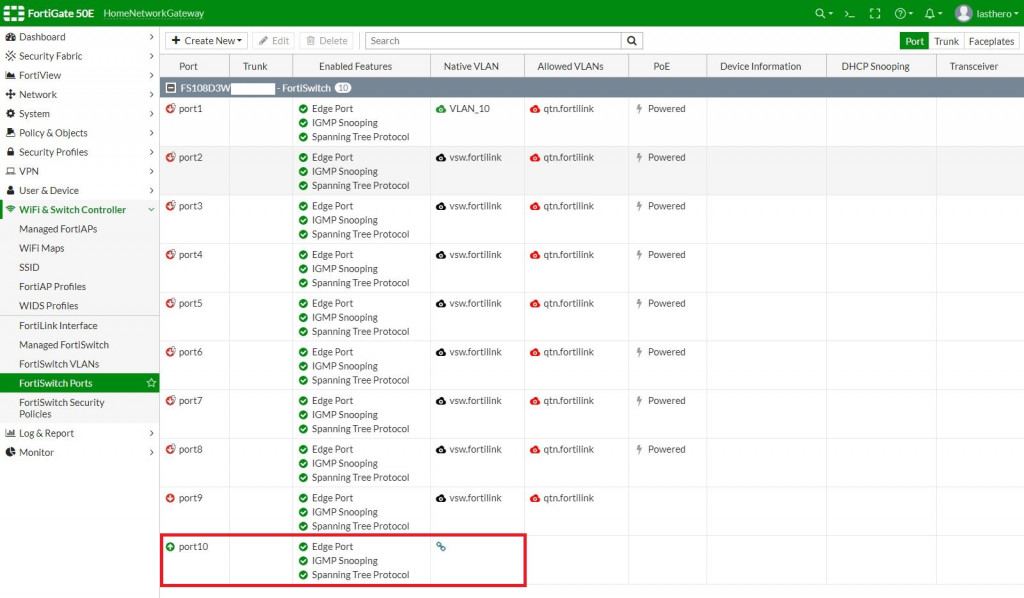Click the Allowed VLANs column header
1024x598 pixels.
tap(576, 66)
